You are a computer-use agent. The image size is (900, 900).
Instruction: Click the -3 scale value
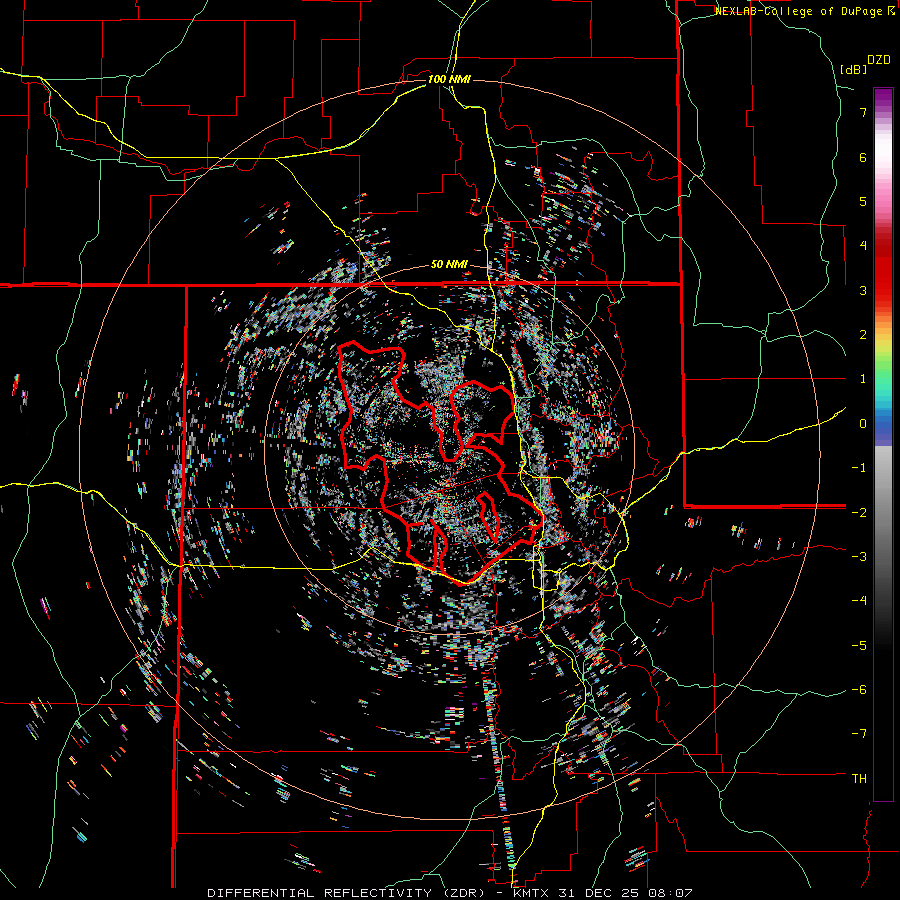(859, 557)
